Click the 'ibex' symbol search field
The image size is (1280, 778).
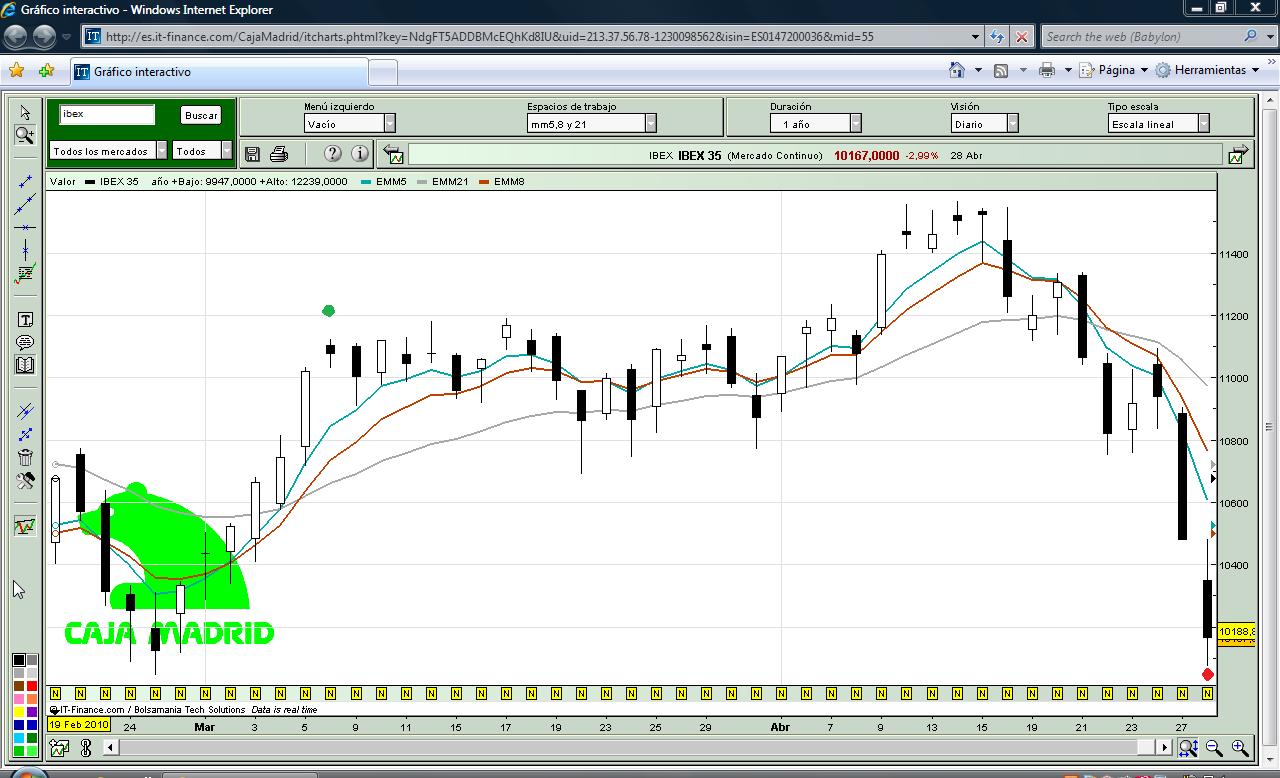tap(107, 114)
